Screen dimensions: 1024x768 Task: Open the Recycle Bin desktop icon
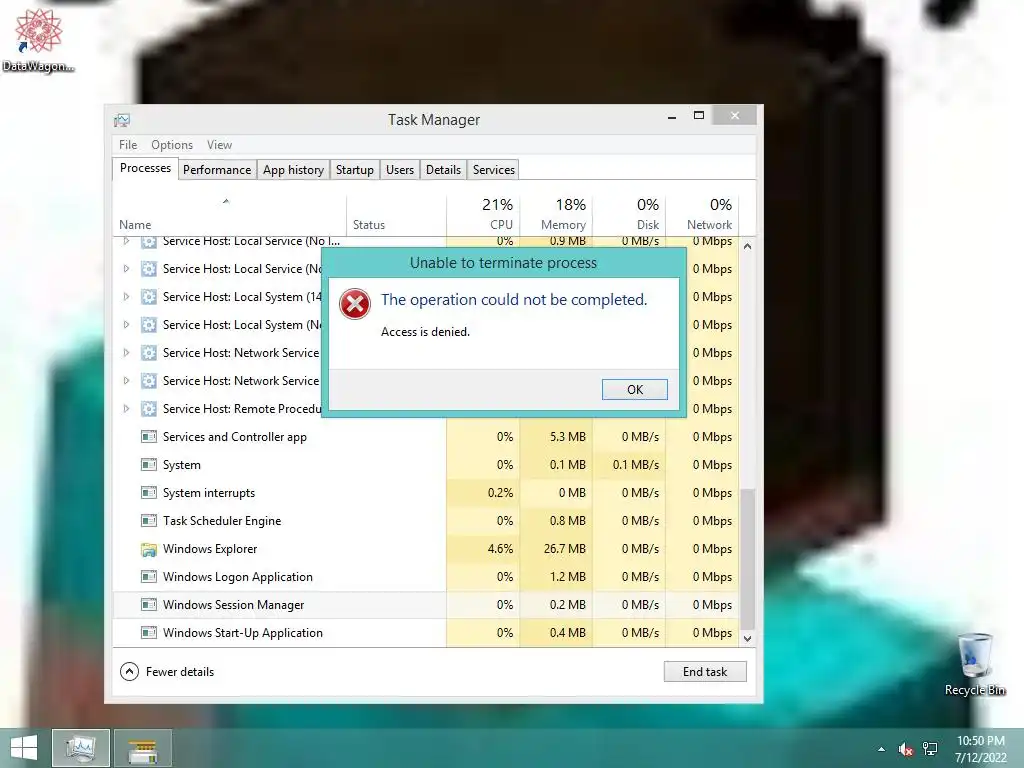tap(975, 664)
